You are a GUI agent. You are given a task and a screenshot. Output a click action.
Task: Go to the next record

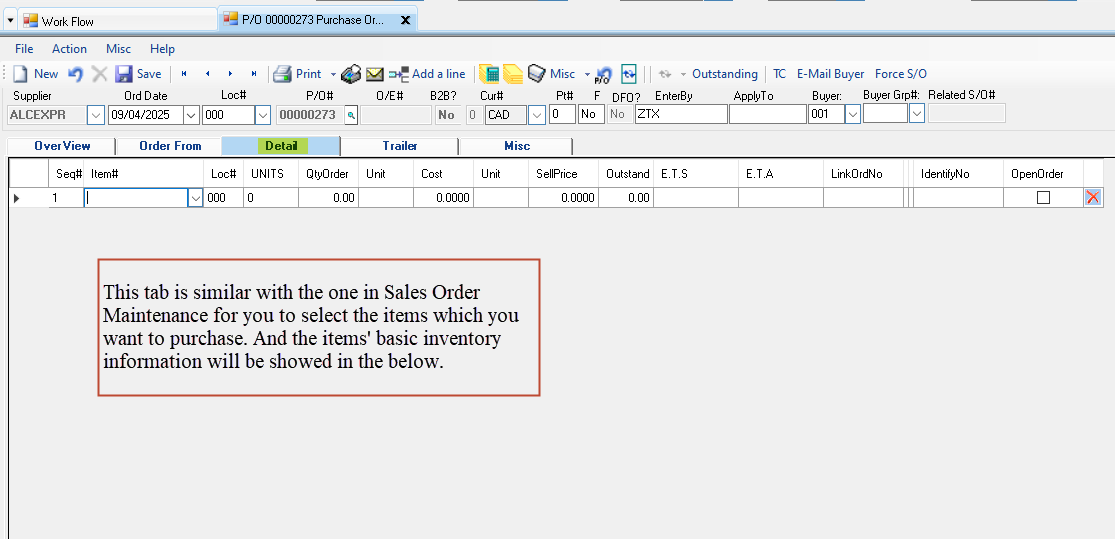[230, 74]
